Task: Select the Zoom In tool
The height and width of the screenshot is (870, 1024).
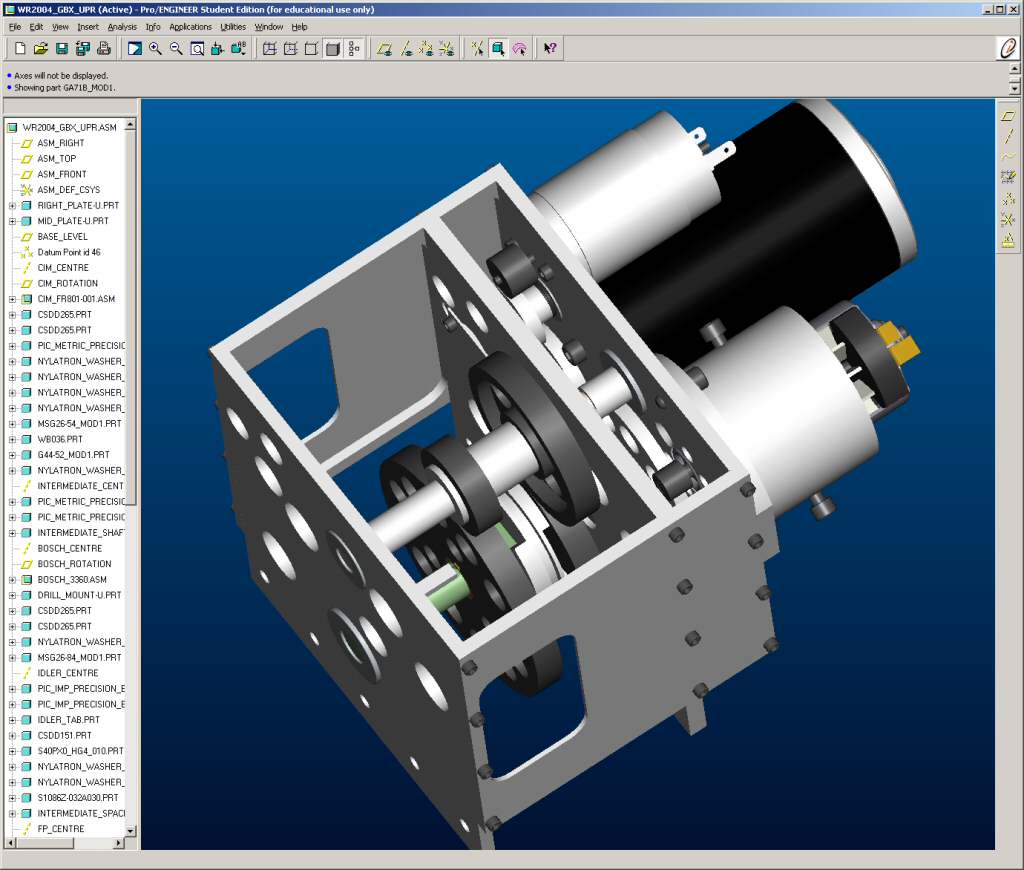Action: pyautogui.click(x=154, y=47)
